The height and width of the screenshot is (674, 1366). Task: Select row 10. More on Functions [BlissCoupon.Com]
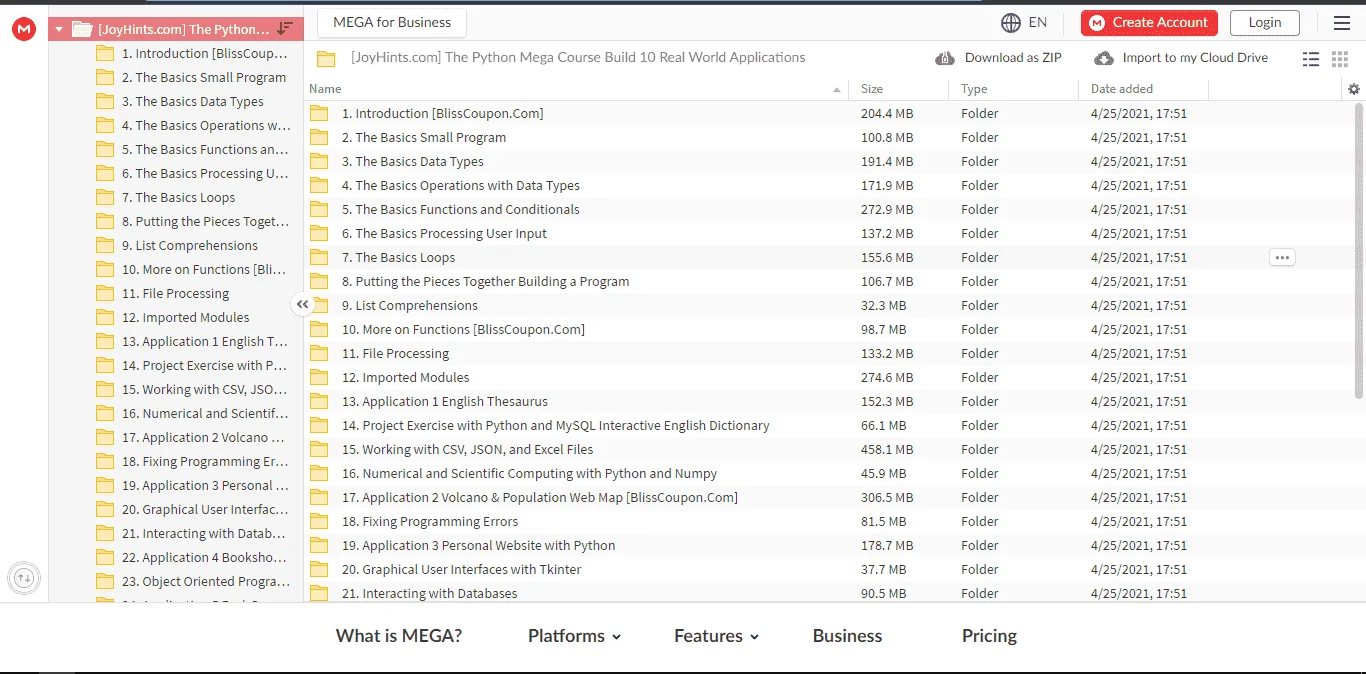829,329
